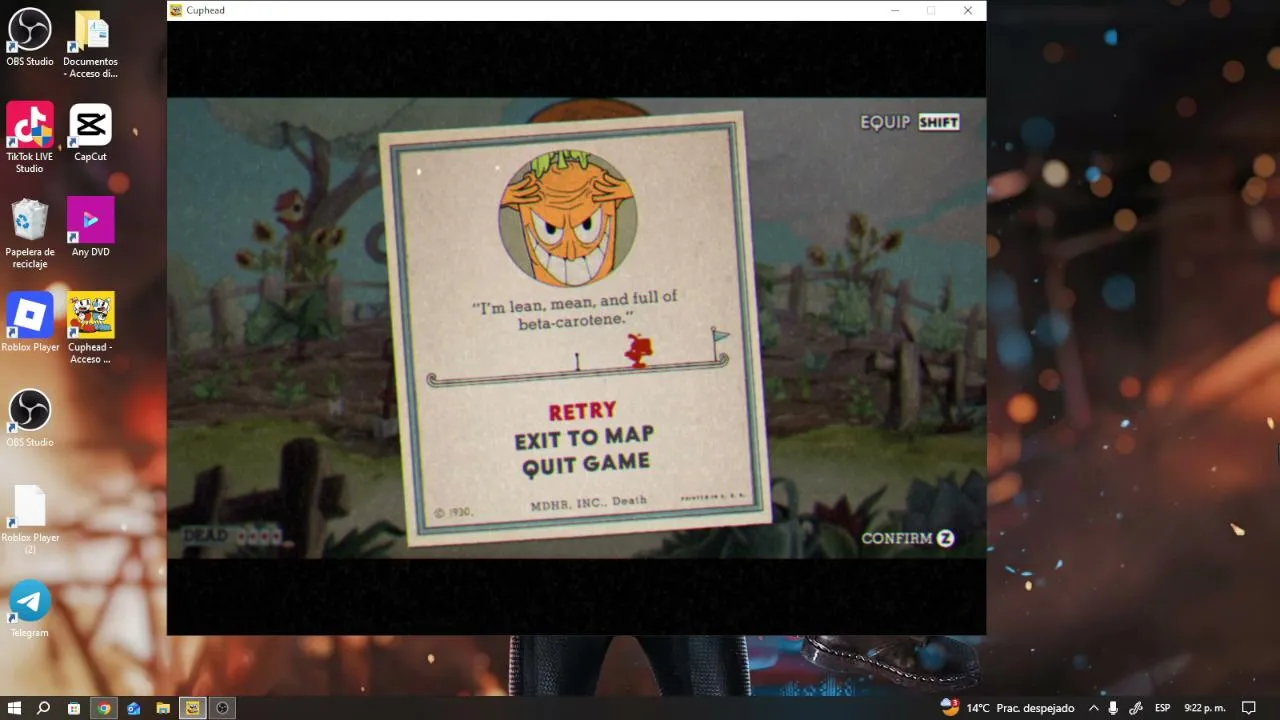This screenshot has height=720, width=1280.
Task: Open the notification center
Action: pyautogui.click(x=1248, y=708)
